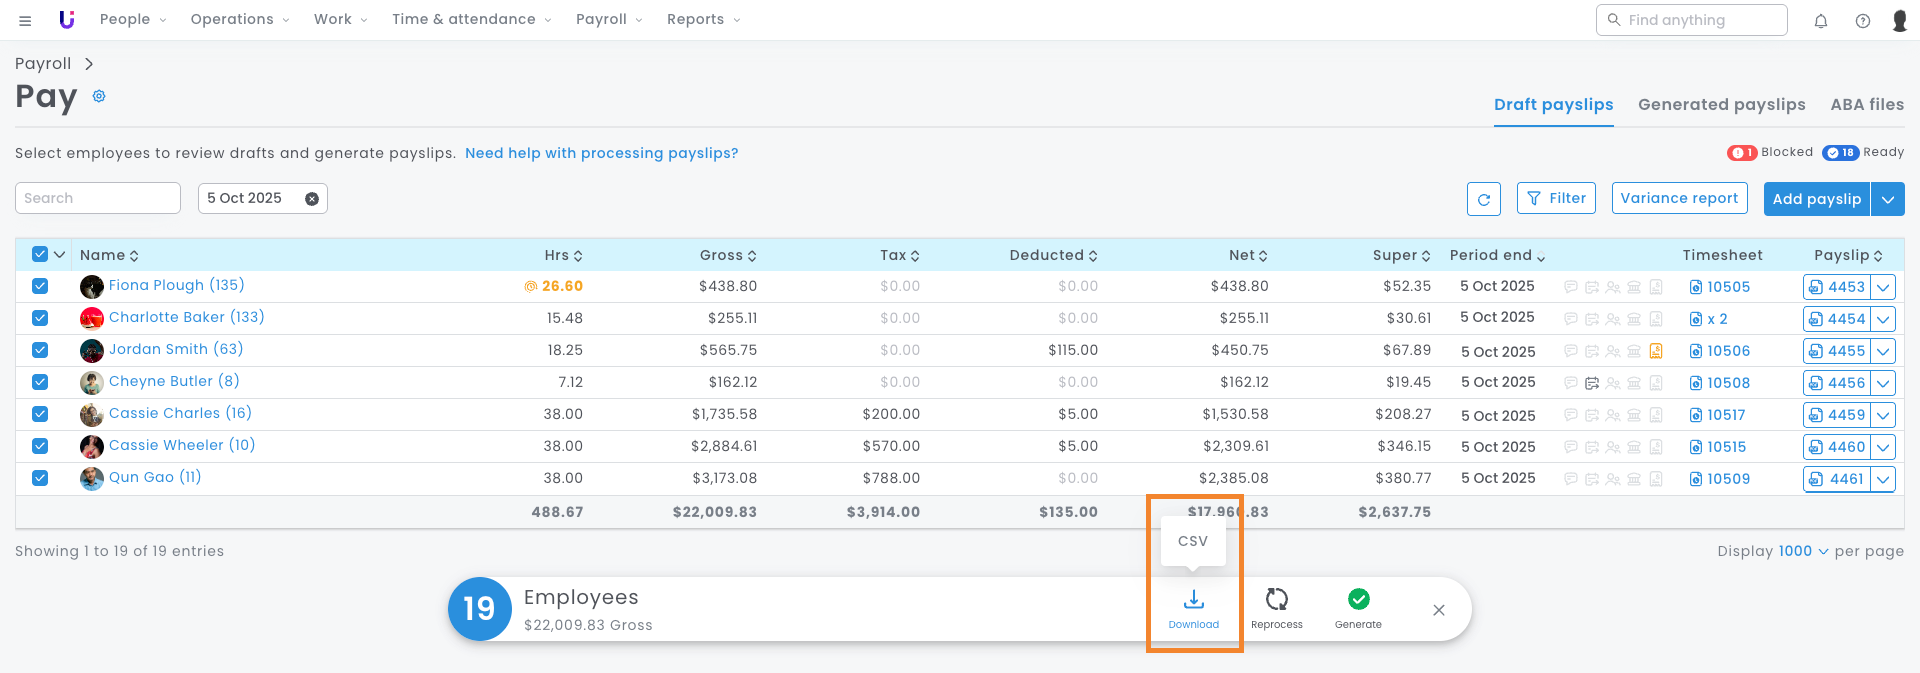Click the Download icon in bottom bar
This screenshot has height=673, width=1920.
pos(1193,600)
